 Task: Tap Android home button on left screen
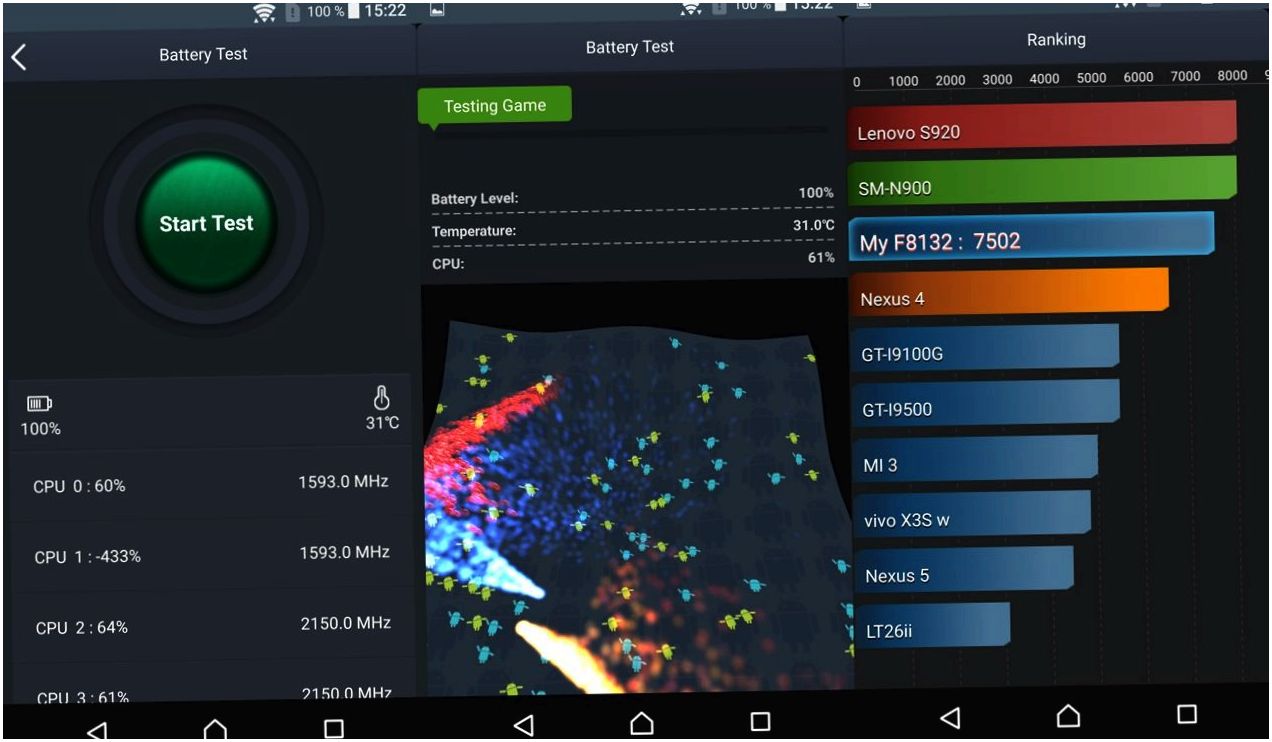215,730
